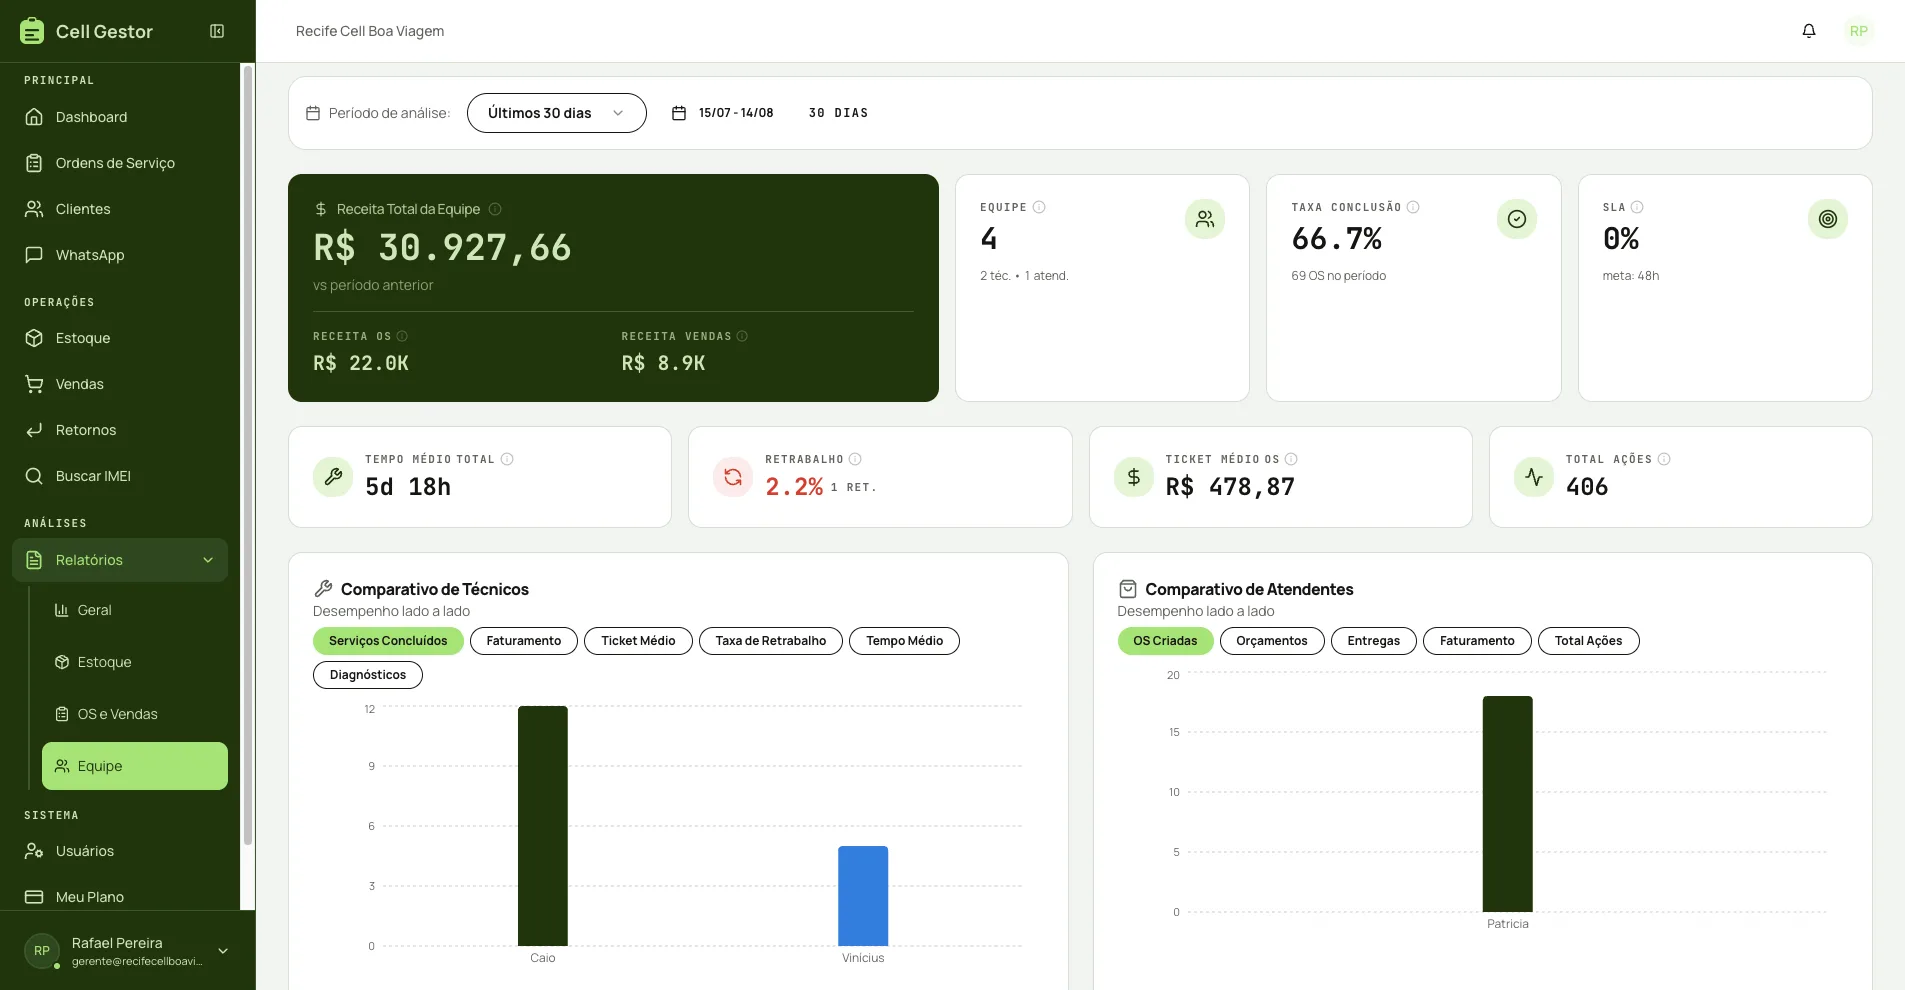This screenshot has height=990, width=1905.
Task: Select Serviços Concluídos chart filter
Action: coord(388,641)
